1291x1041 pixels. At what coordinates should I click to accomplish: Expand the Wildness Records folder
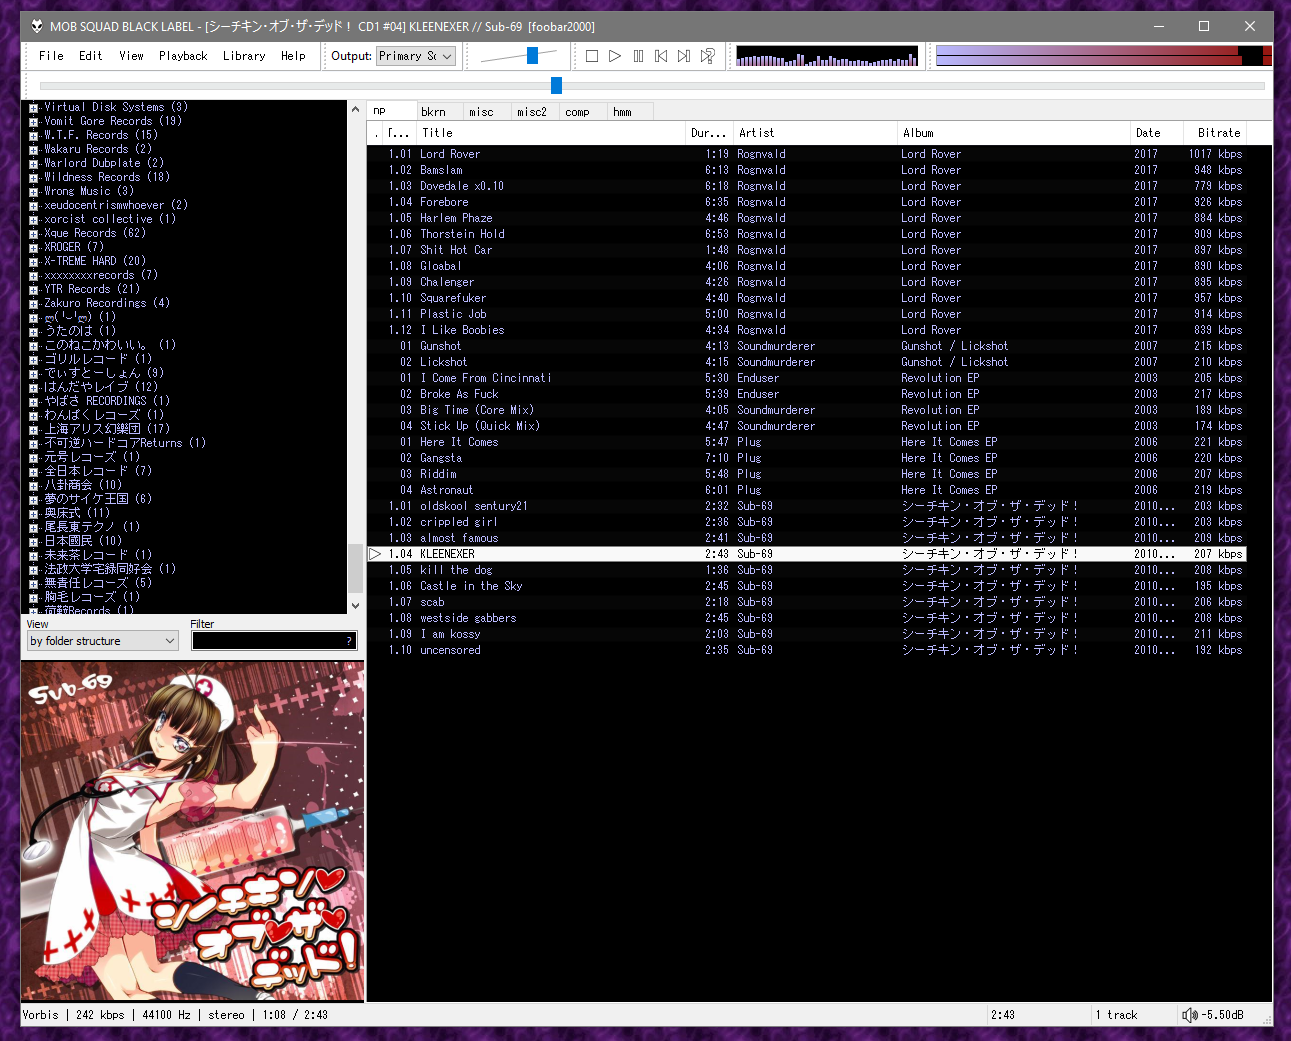[34, 178]
